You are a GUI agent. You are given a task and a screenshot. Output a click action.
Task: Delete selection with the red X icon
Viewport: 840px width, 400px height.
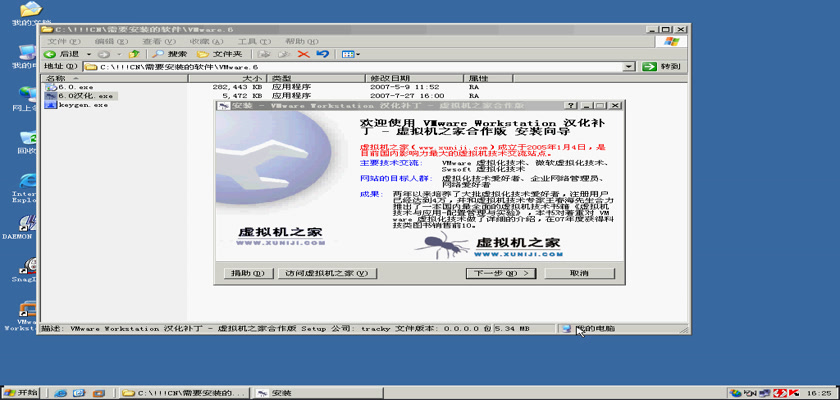tap(304, 54)
